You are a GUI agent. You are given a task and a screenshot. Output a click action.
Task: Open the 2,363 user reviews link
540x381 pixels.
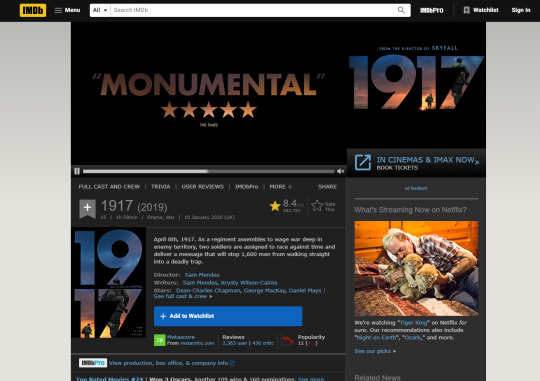pos(235,343)
